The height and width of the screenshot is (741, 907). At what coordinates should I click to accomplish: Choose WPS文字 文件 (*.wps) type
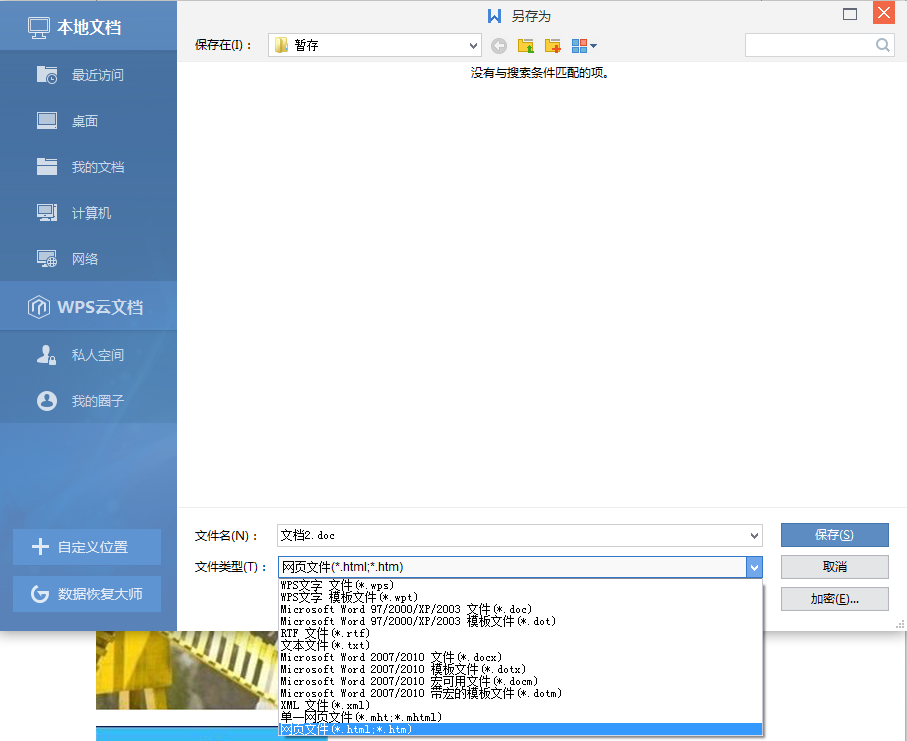tap(521, 585)
